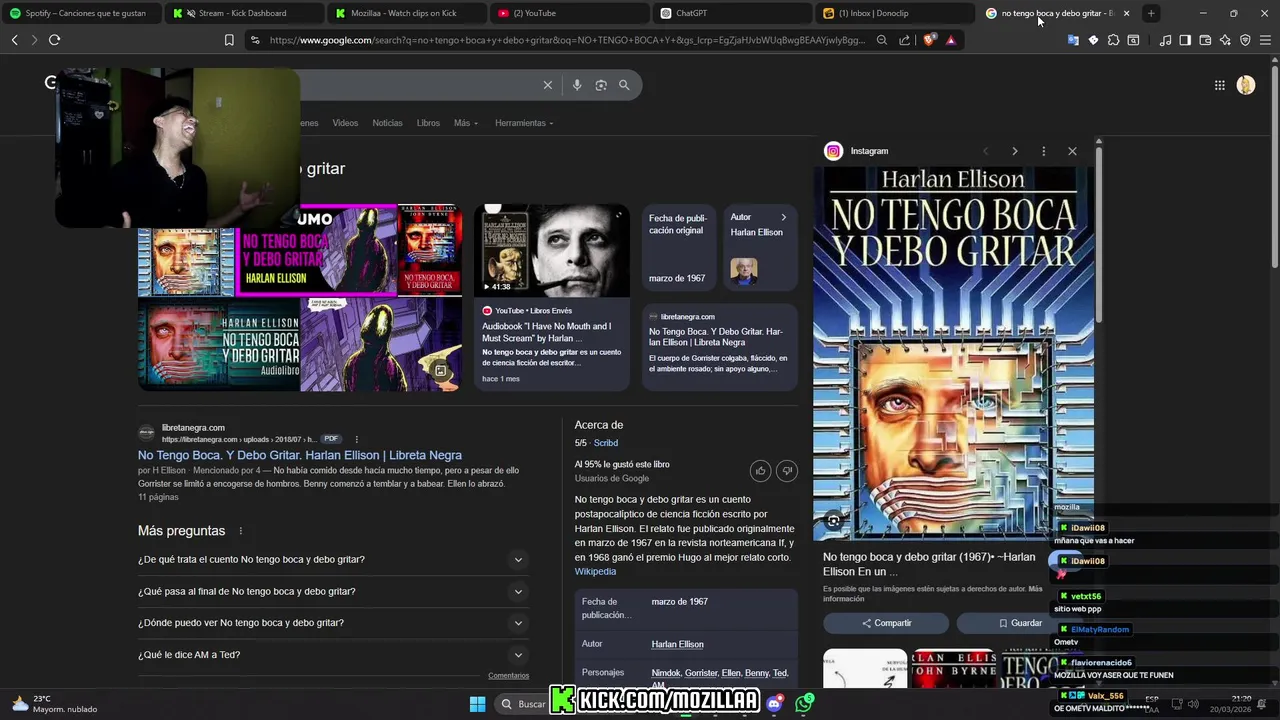Screen dimensions: 1280x720
Task: Click the Guardar save button
Action: point(1020,623)
